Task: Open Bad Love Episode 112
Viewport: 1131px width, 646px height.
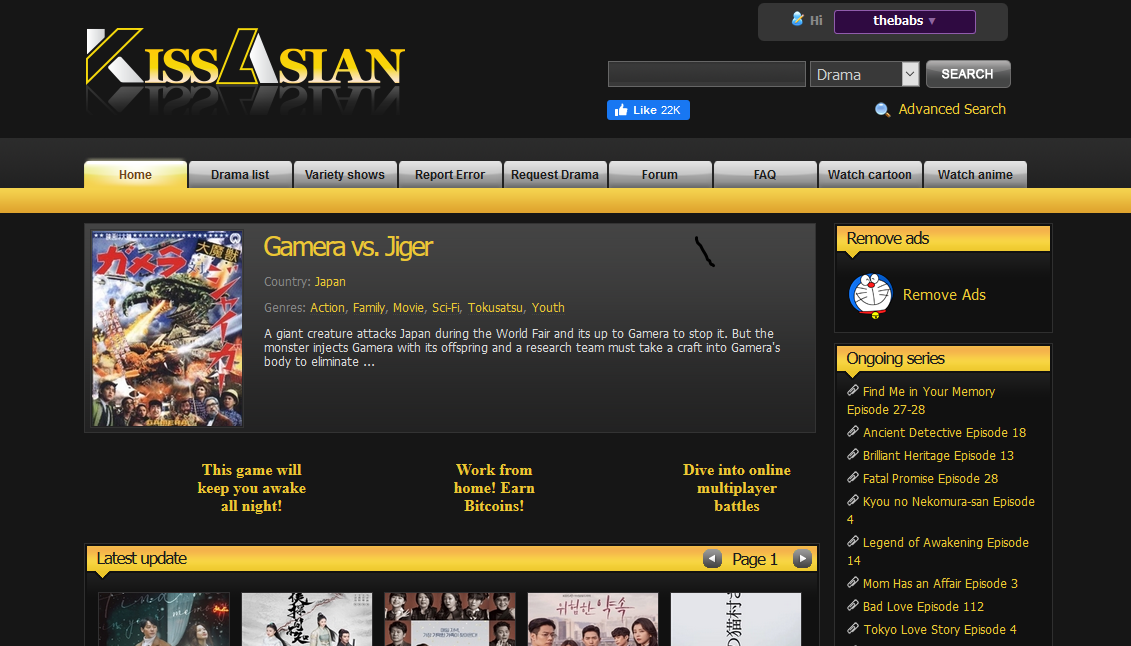Action: click(x=923, y=607)
